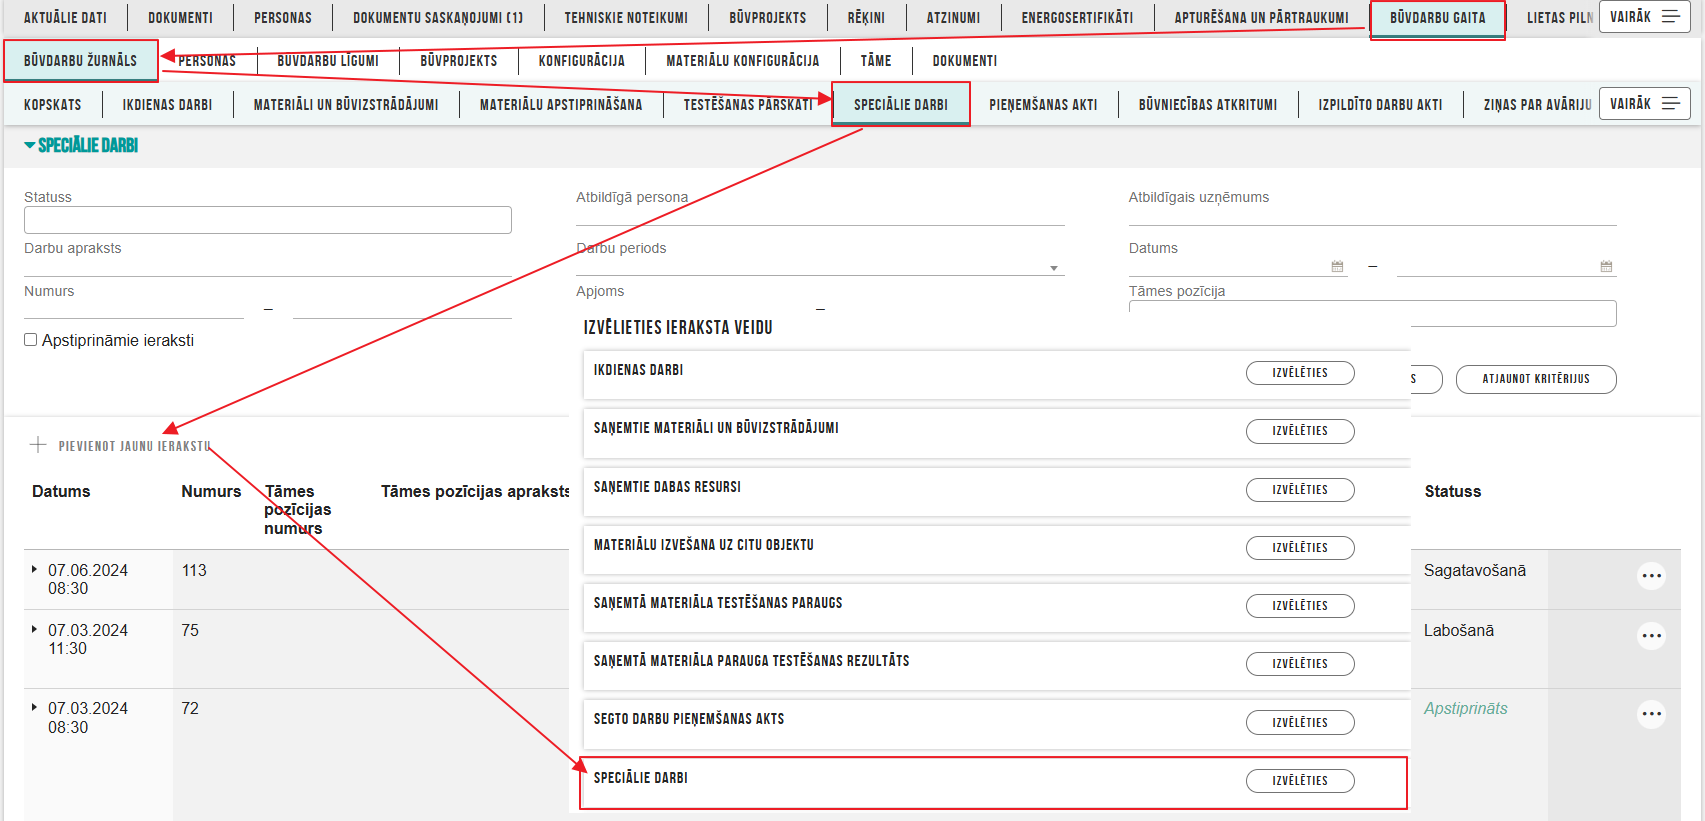Open the Statuss selection field
This screenshot has height=821, width=1705.
coord(268,220)
